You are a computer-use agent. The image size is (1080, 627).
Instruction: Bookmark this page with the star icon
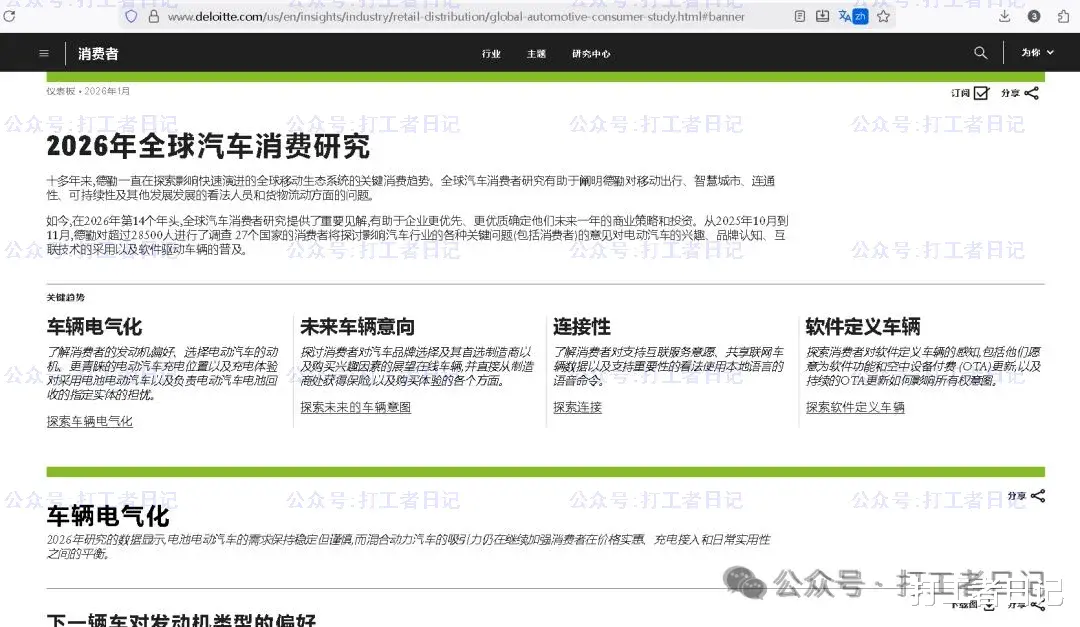[884, 16]
